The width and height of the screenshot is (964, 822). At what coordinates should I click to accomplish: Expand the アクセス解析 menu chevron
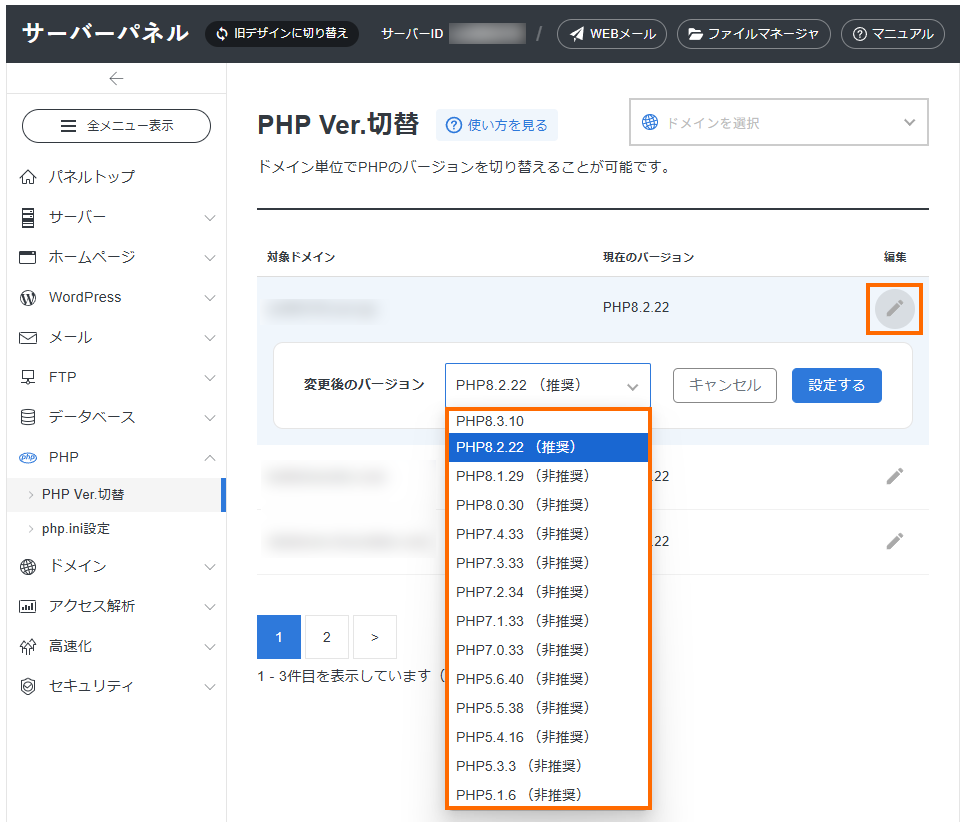pos(210,607)
